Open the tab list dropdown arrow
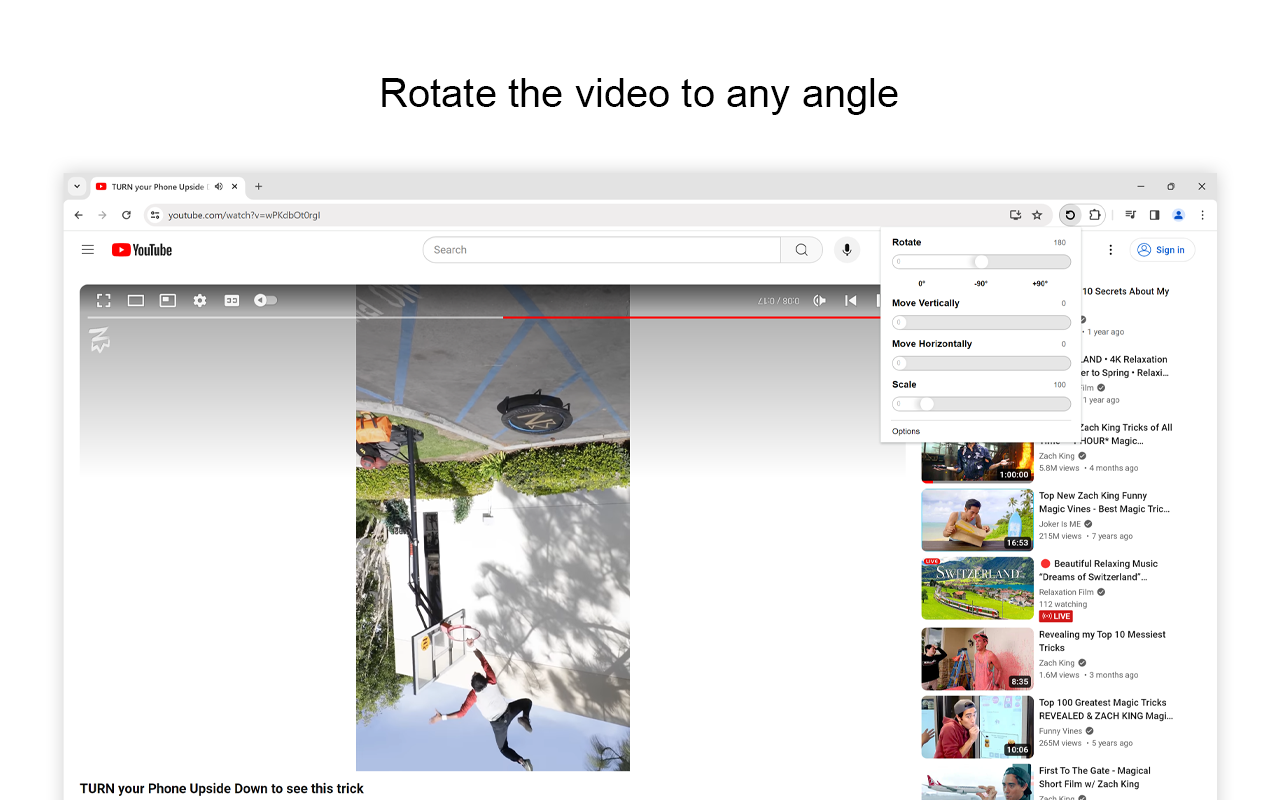Viewport: 1280px width, 800px height. pos(77,186)
